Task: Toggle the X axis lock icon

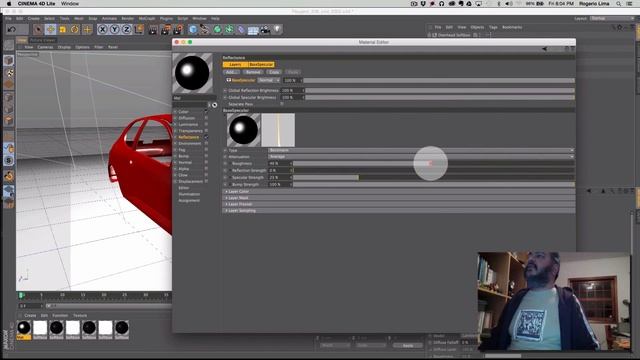Action: pos(102,29)
